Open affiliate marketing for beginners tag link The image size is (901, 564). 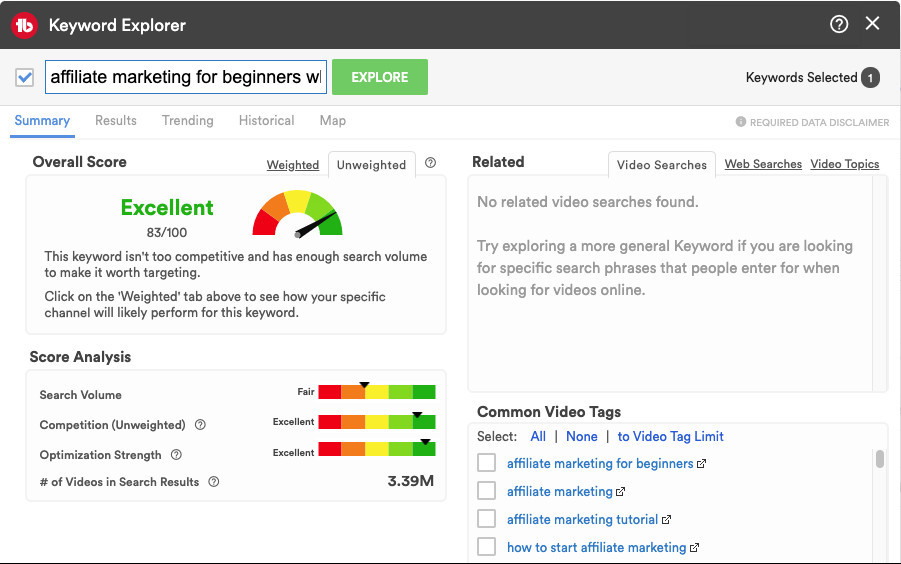pyautogui.click(x=600, y=463)
